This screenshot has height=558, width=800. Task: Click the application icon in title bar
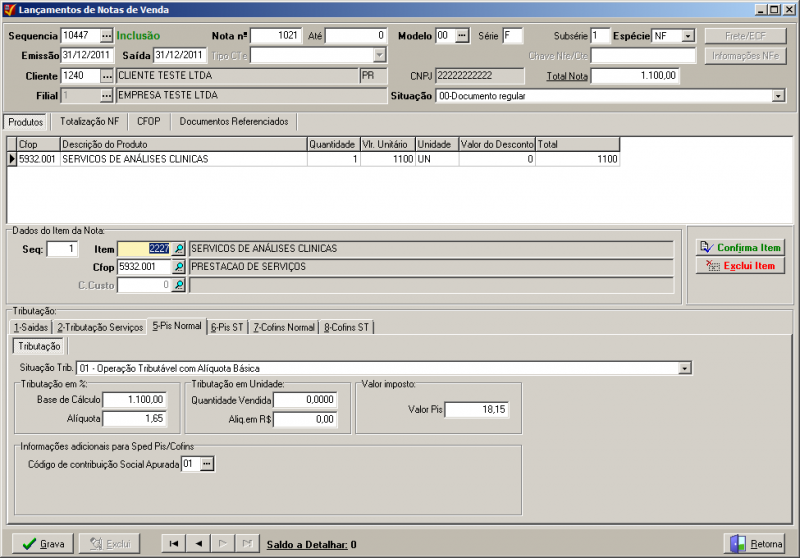click(10, 10)
